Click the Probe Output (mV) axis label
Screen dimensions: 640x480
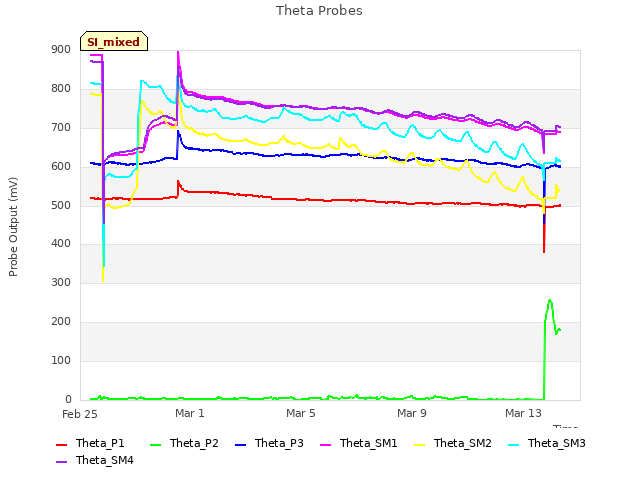pyautogui.click(x=13, y=227)
